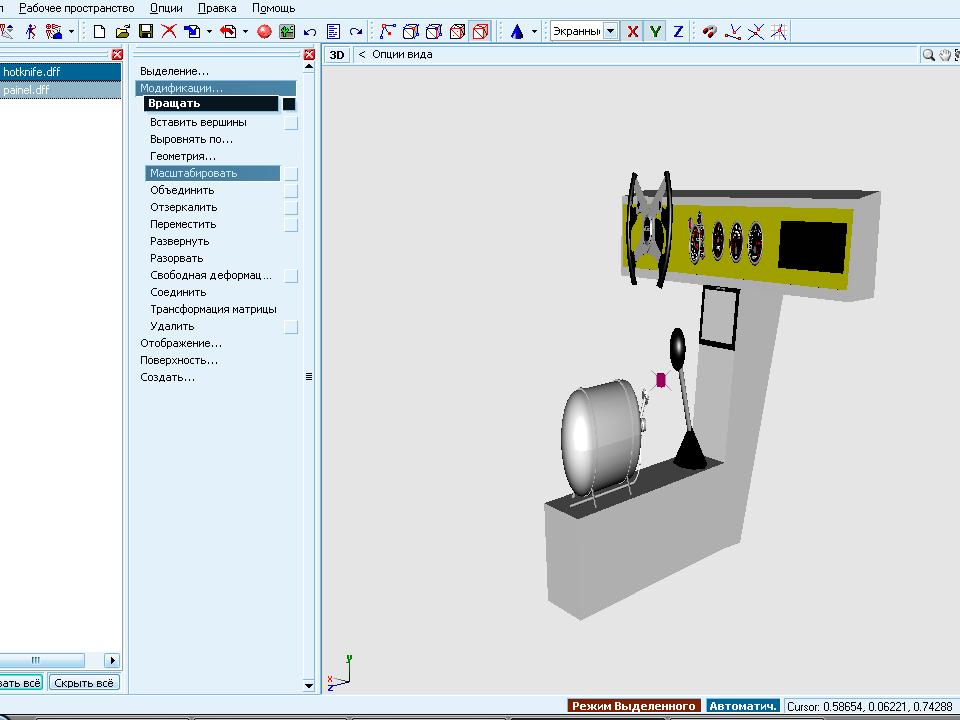This screenshot has width=960, height=720.
Task: Click the magnet snap icon
Action: click(x=710, y=31)
